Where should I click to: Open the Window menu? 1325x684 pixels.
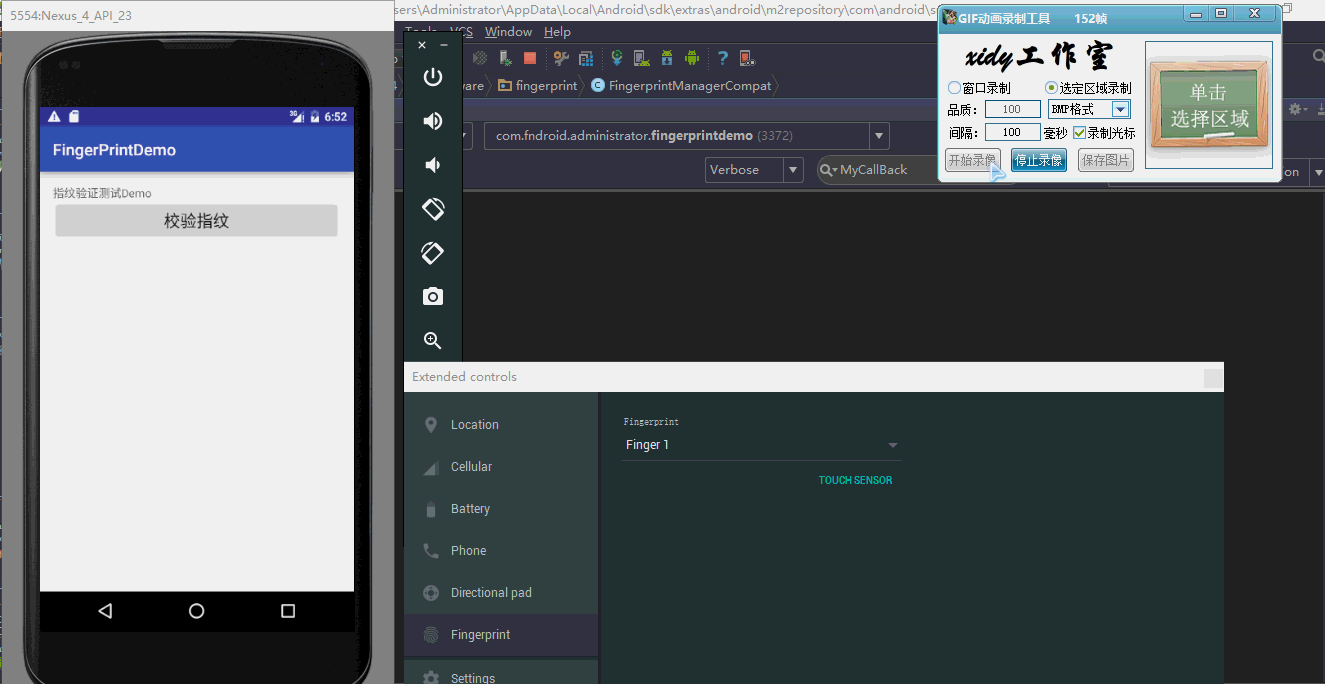pos(508,32)
